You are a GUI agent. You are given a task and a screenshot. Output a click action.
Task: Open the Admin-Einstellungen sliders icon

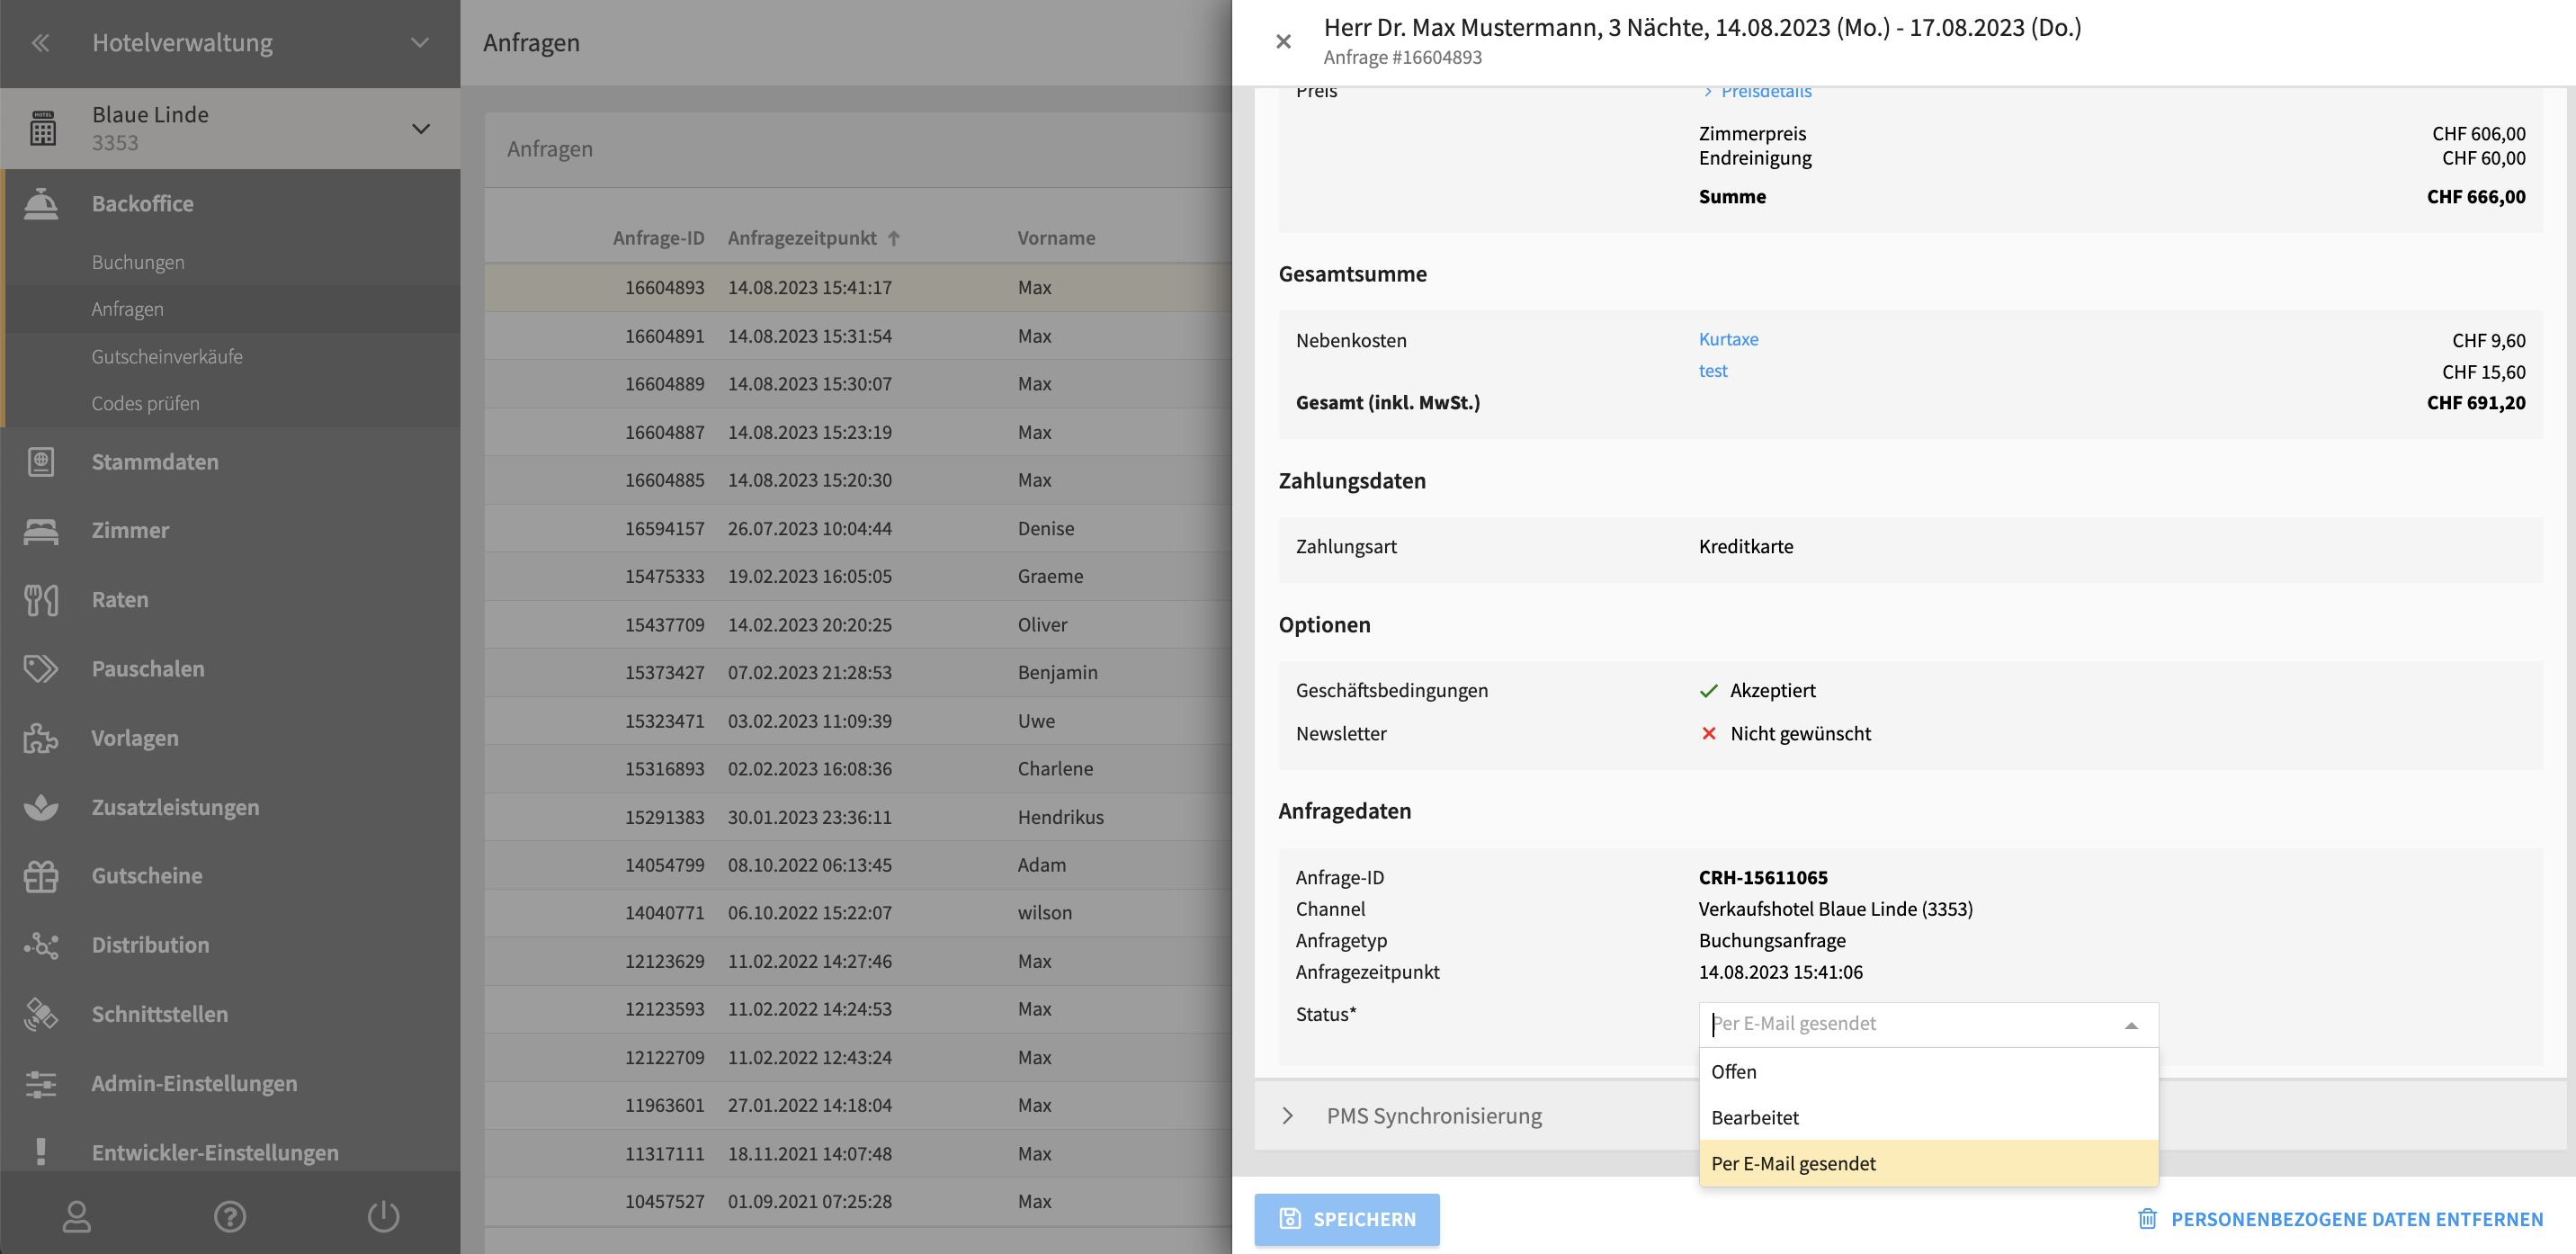point(41,1083)
